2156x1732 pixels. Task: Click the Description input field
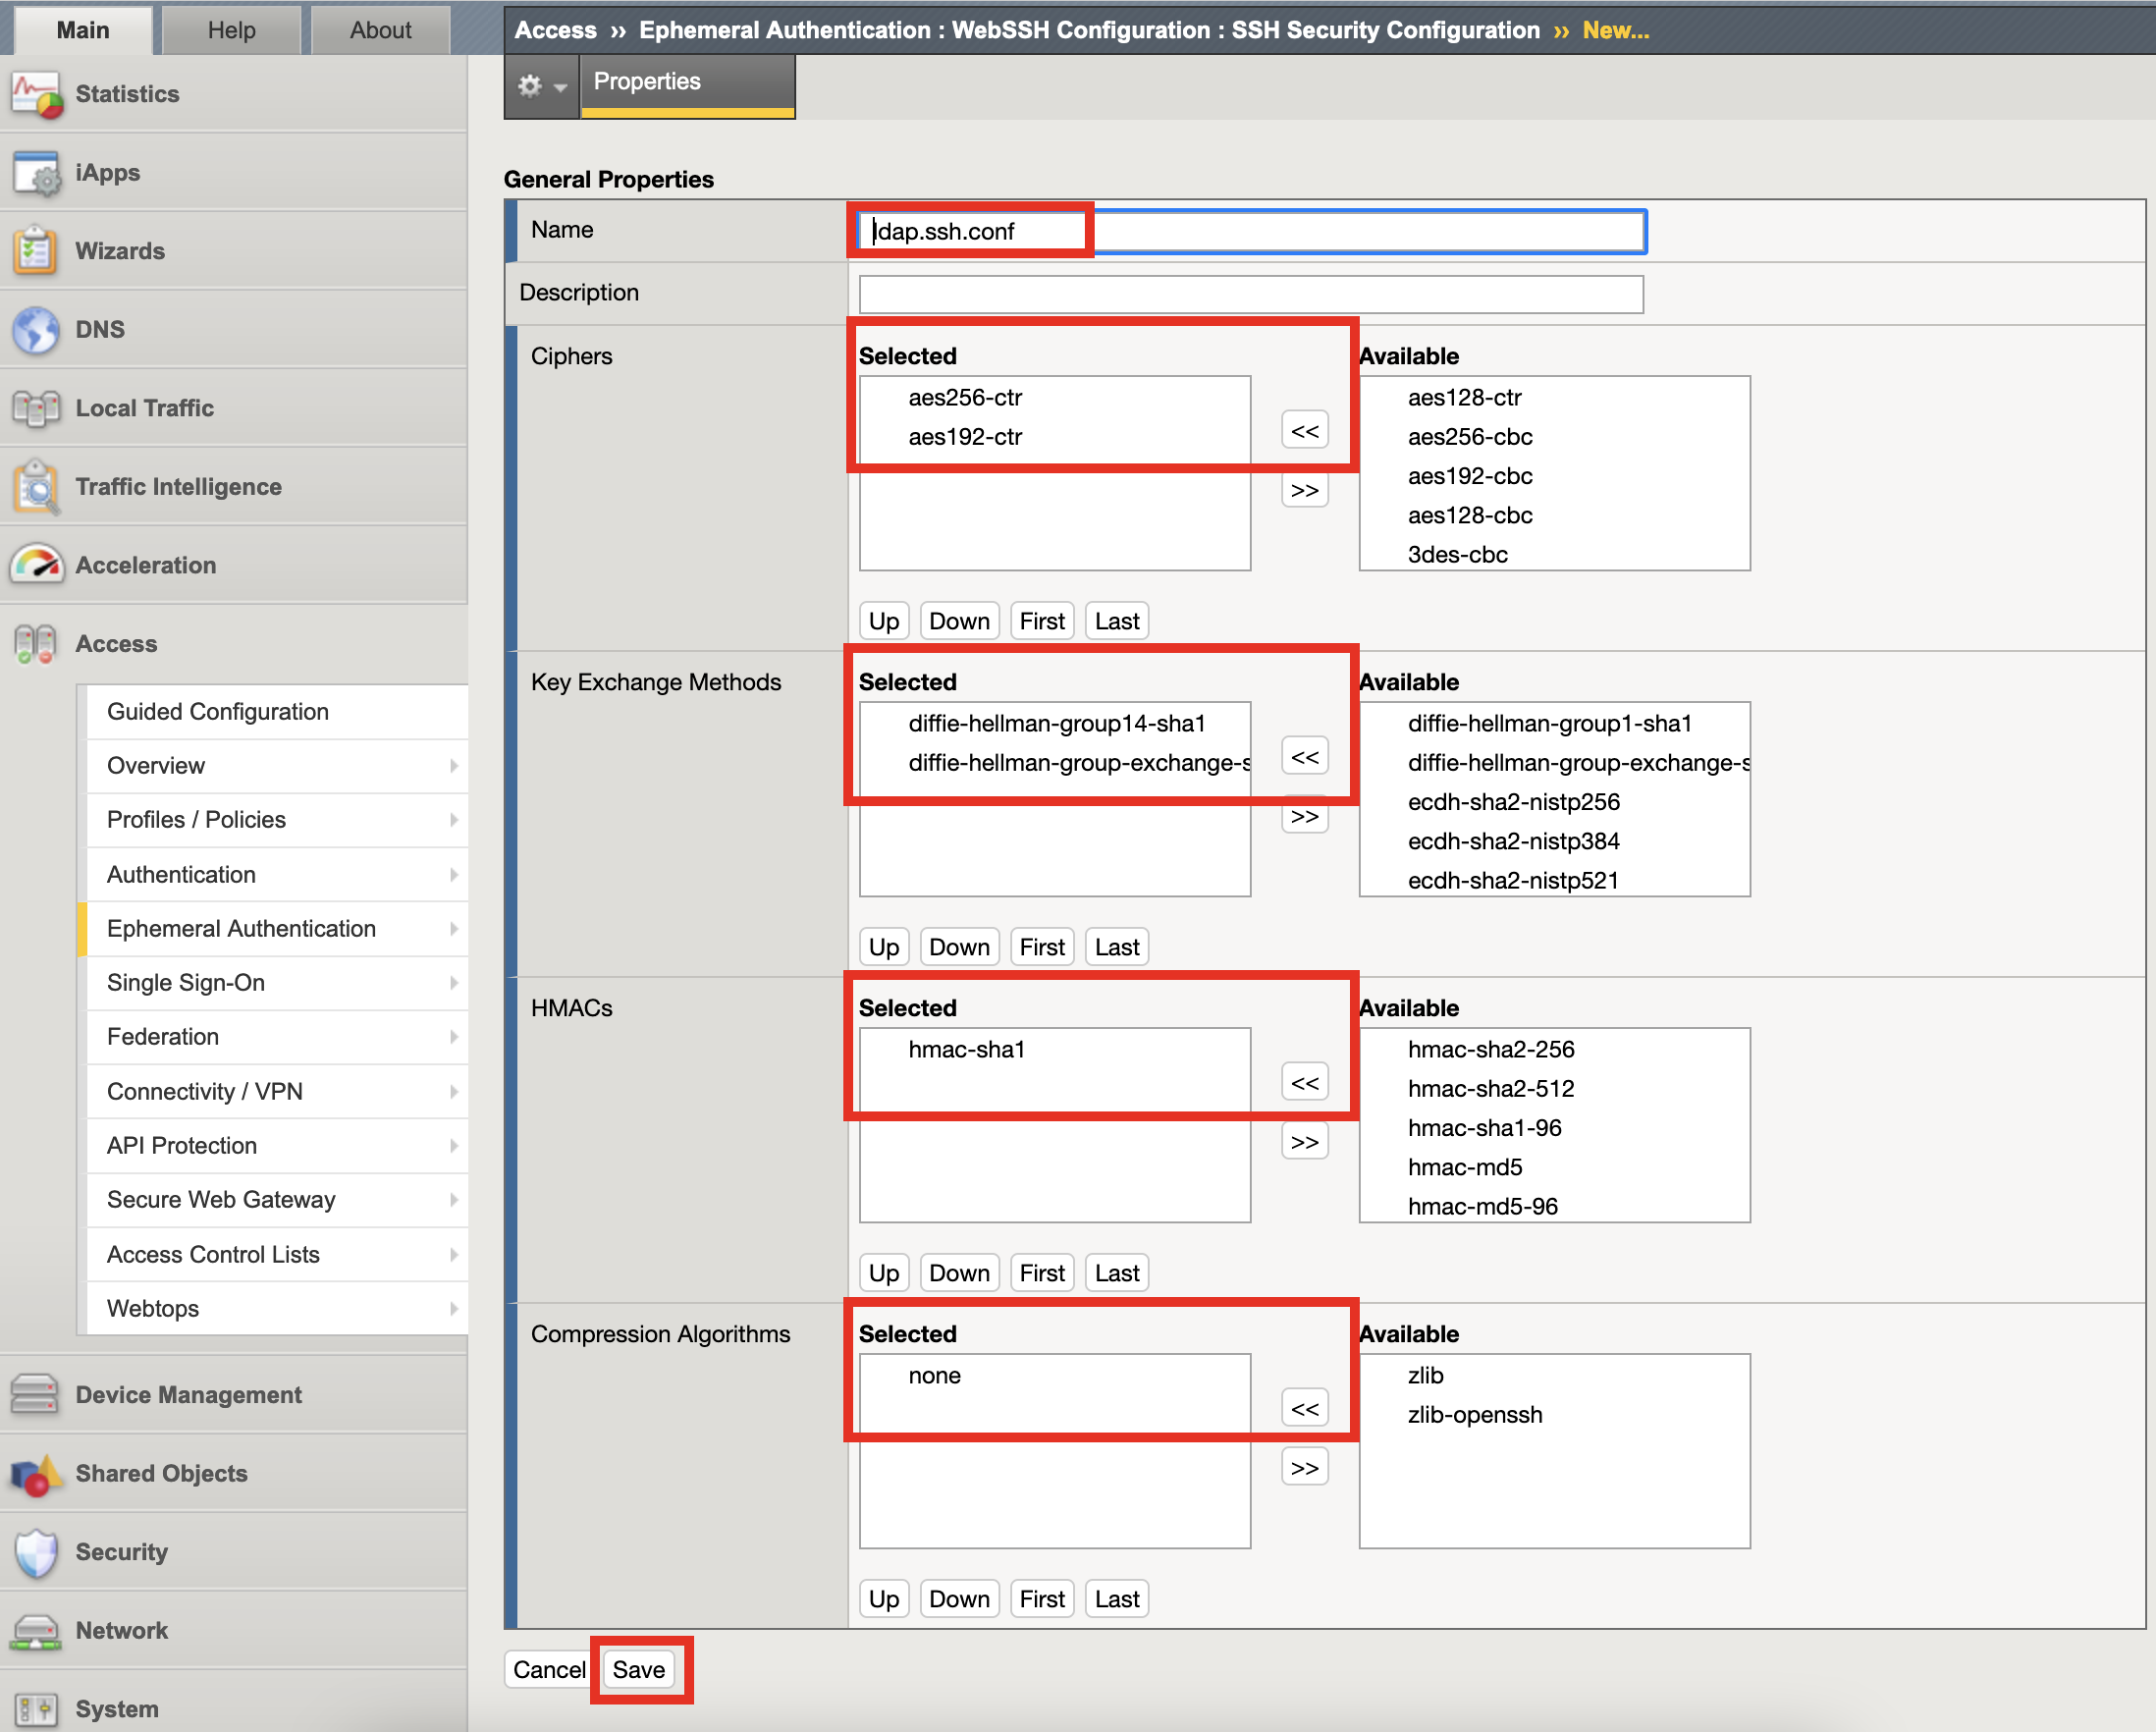1251,294
